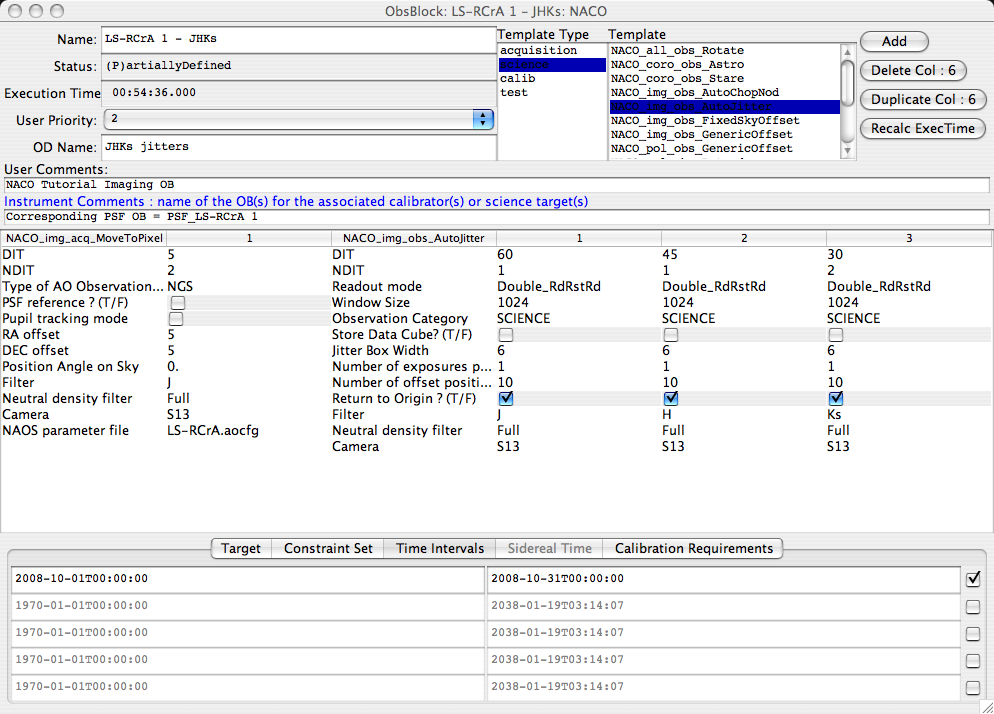Click the Status field
The image size is (994, 714).
point(298,66)
